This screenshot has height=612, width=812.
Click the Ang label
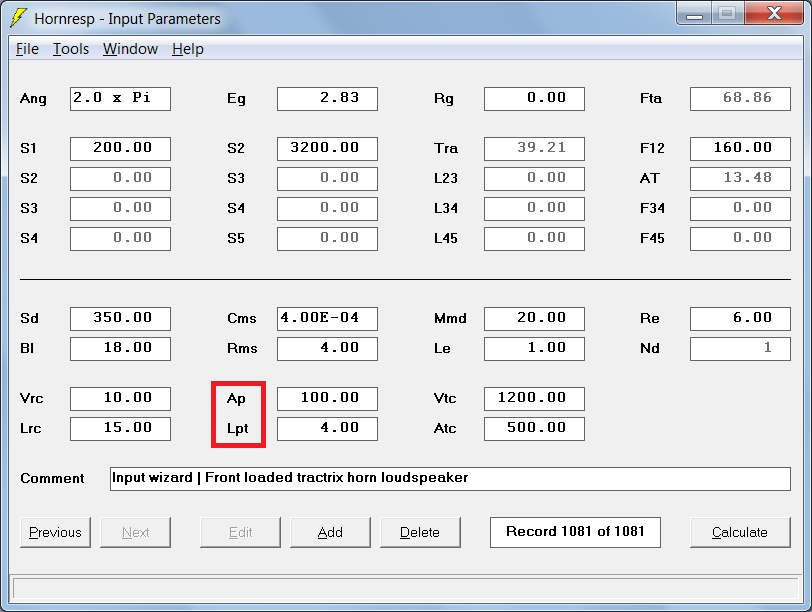33,99
